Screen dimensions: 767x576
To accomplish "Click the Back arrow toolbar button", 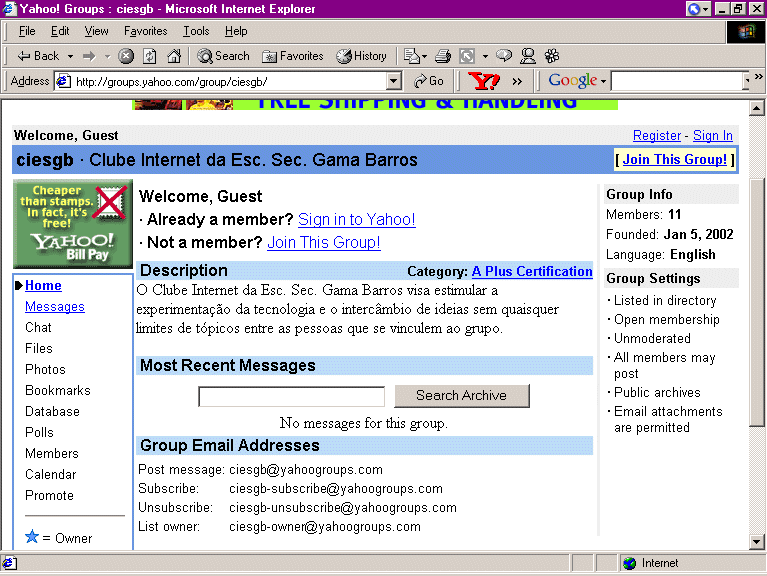I will tap(38, 56).
